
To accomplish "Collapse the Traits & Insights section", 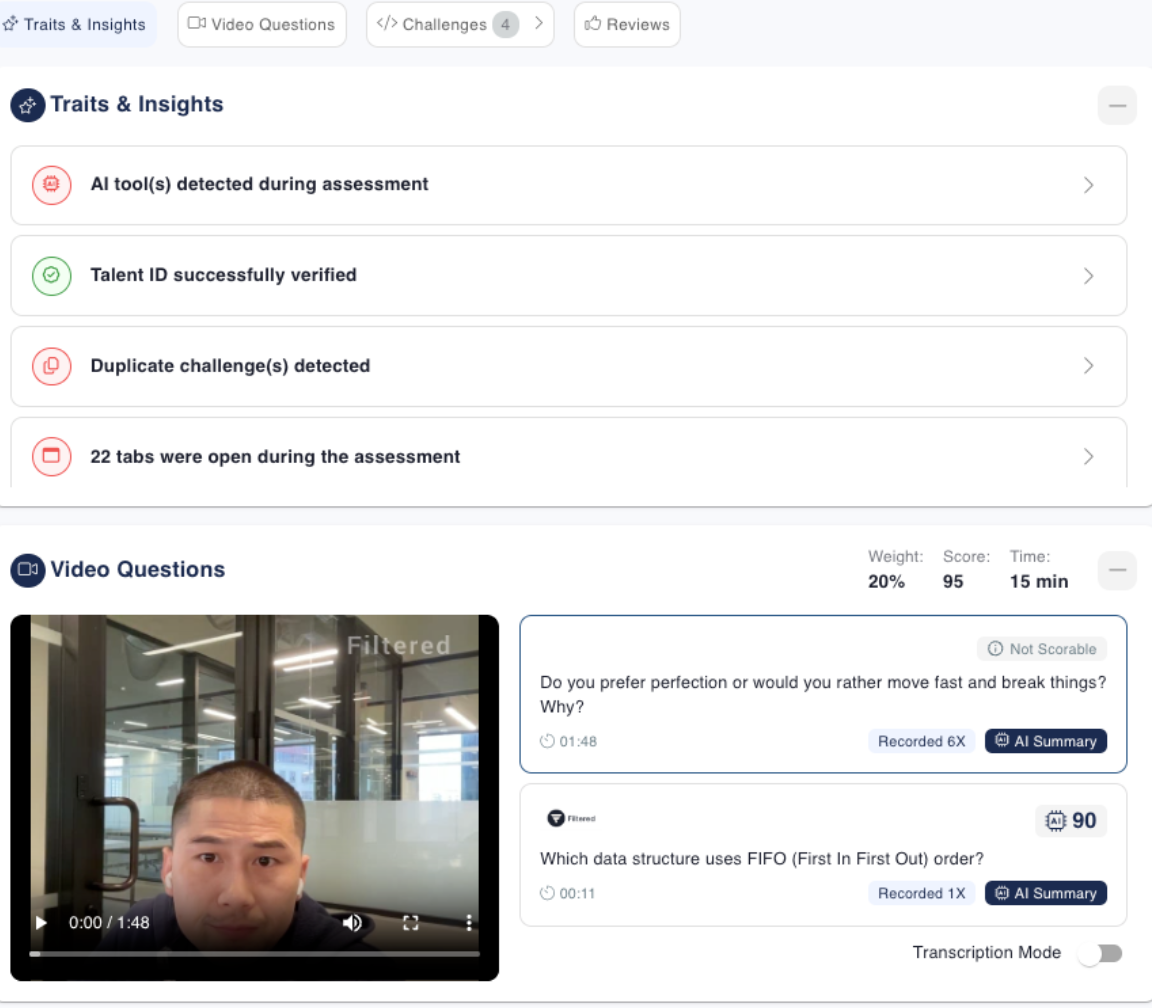I will 1117,105.
